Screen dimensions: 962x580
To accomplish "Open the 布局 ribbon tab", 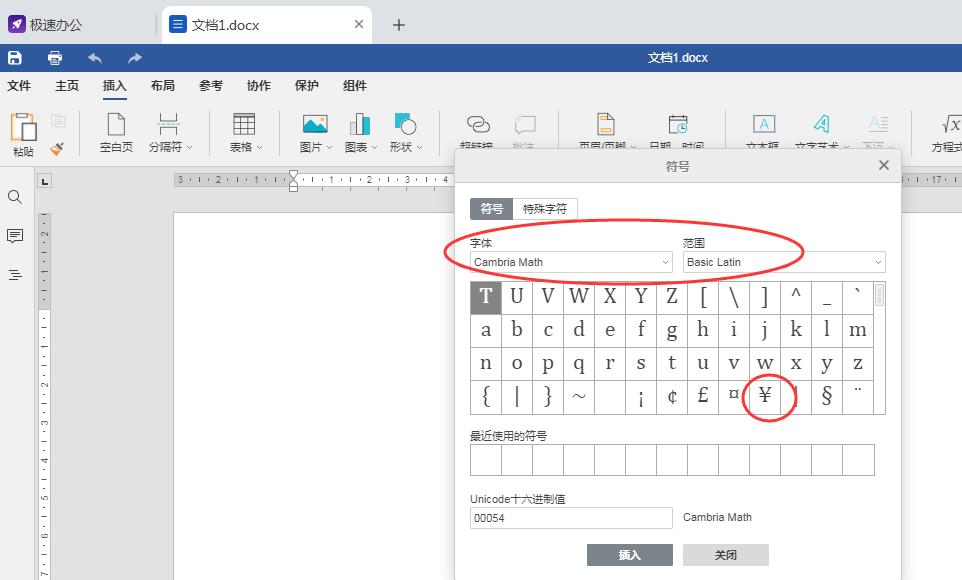I will [163, 86].
